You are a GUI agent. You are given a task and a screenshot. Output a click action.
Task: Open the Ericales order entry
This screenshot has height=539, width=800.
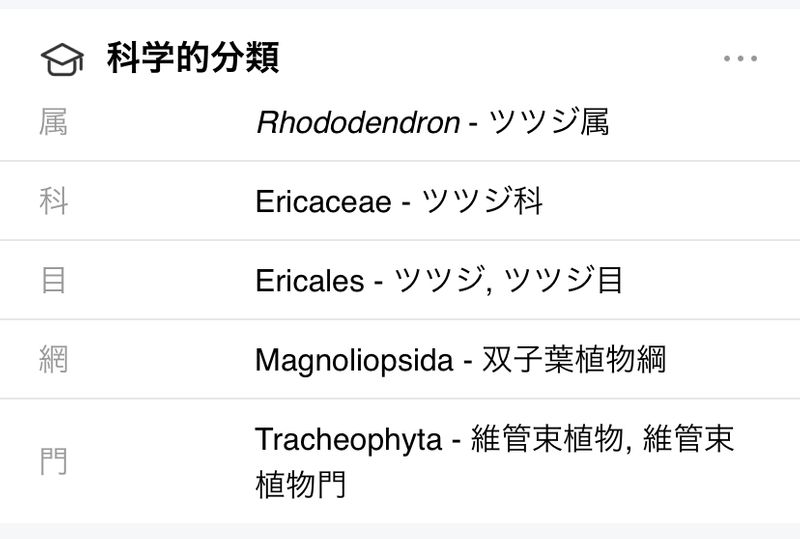point(309,280)
